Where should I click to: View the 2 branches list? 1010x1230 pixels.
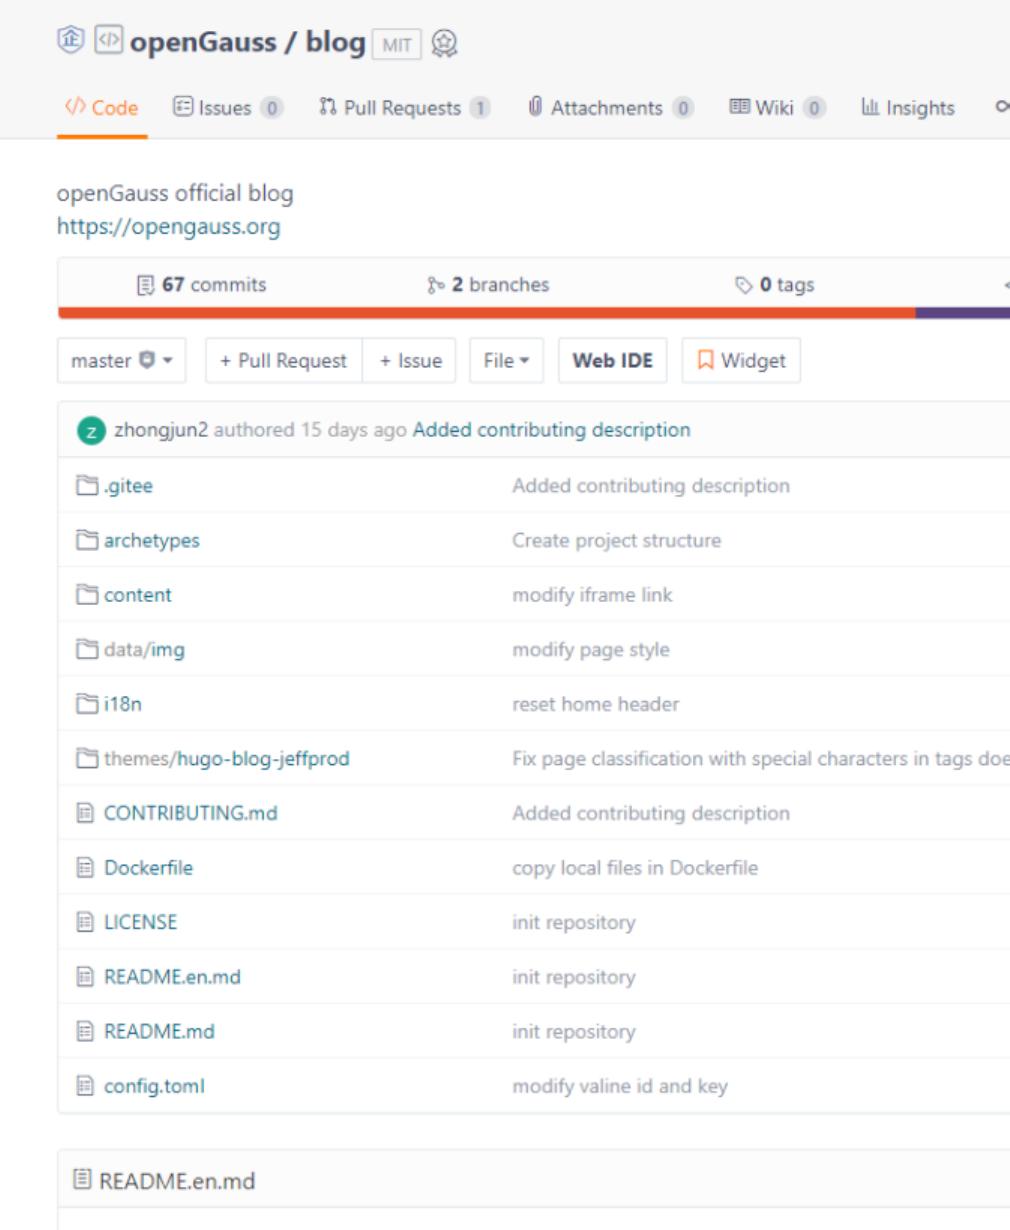coord(488,284)
